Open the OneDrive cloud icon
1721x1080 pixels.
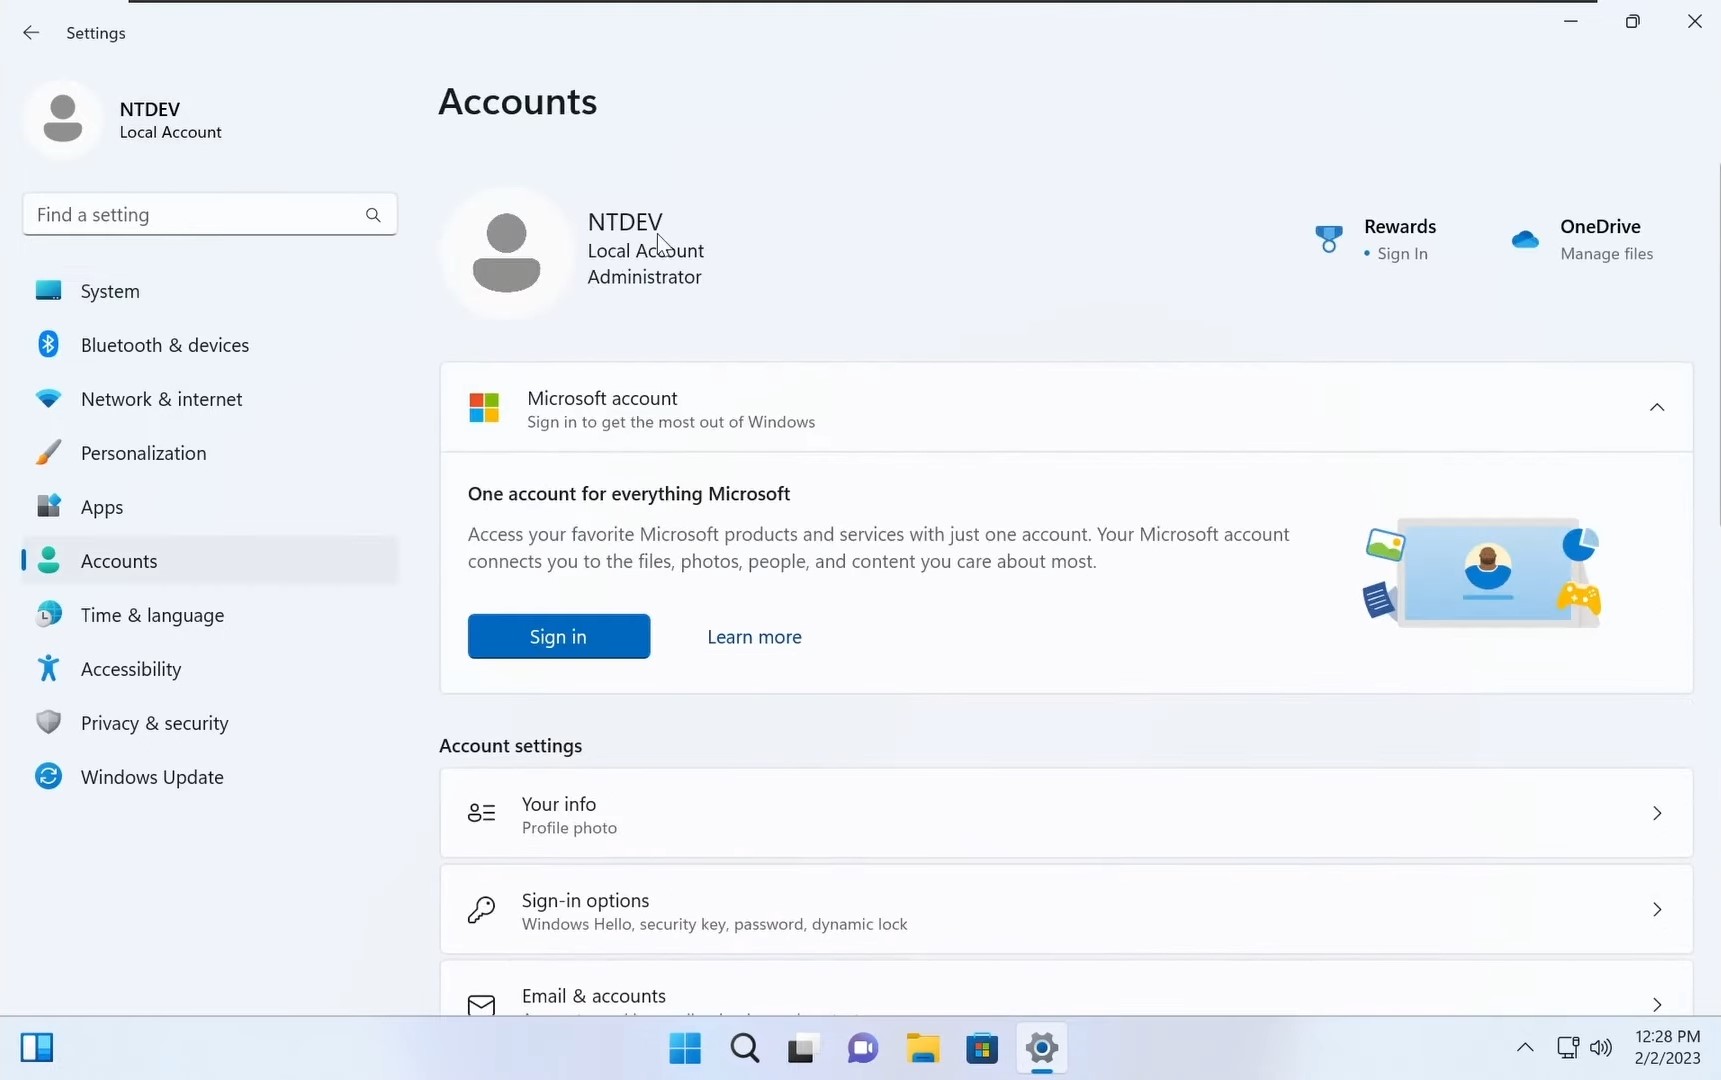pyautogui.click(x=1526, y=238)
